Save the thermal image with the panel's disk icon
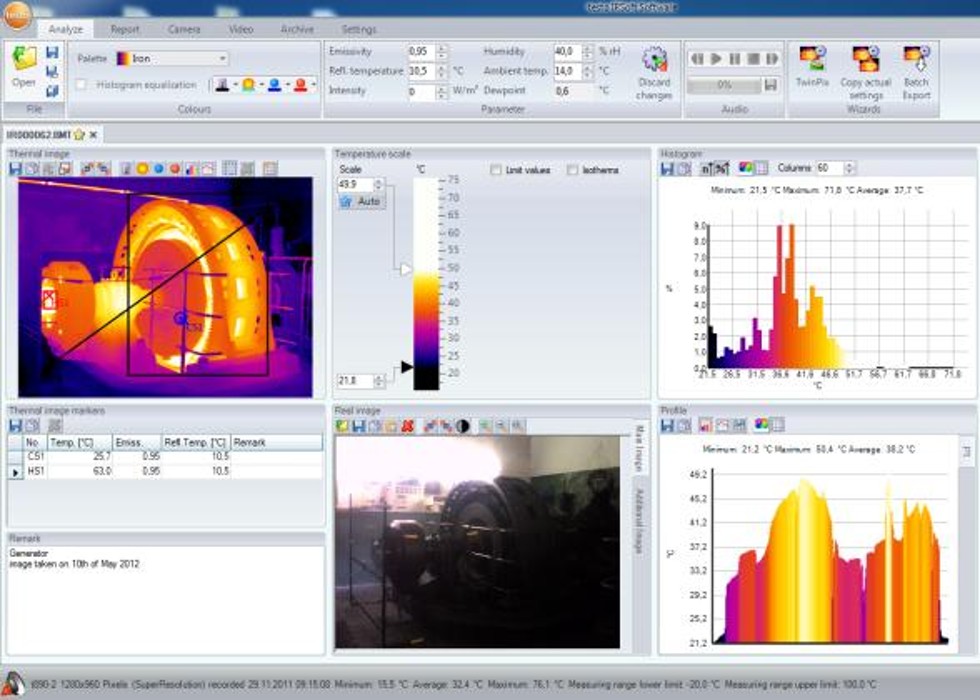The width and height of the screenshot is (980, 700). 15,169
